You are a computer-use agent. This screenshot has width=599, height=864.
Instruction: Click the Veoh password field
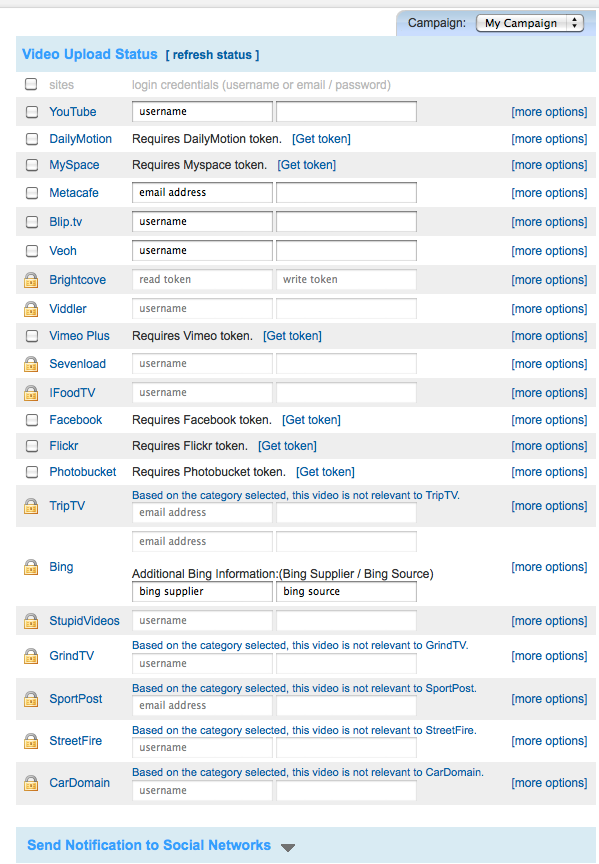[x=346, y=251]
